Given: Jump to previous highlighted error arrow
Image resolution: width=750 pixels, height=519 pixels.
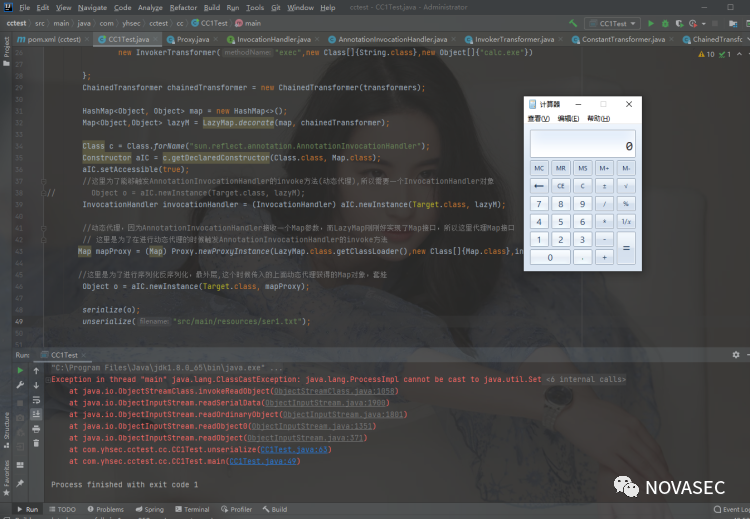Looking at the screenshot, I should point(739,54).
